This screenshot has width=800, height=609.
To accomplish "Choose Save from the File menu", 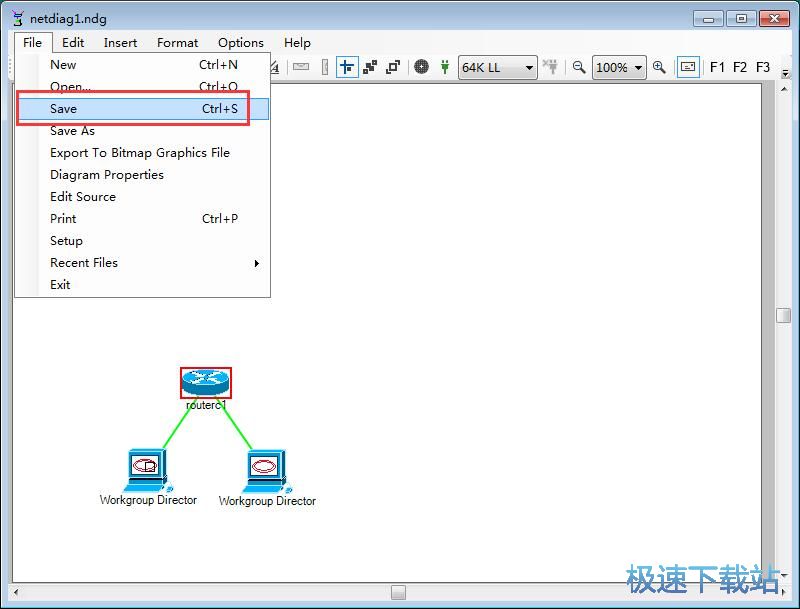I will 142,109.
